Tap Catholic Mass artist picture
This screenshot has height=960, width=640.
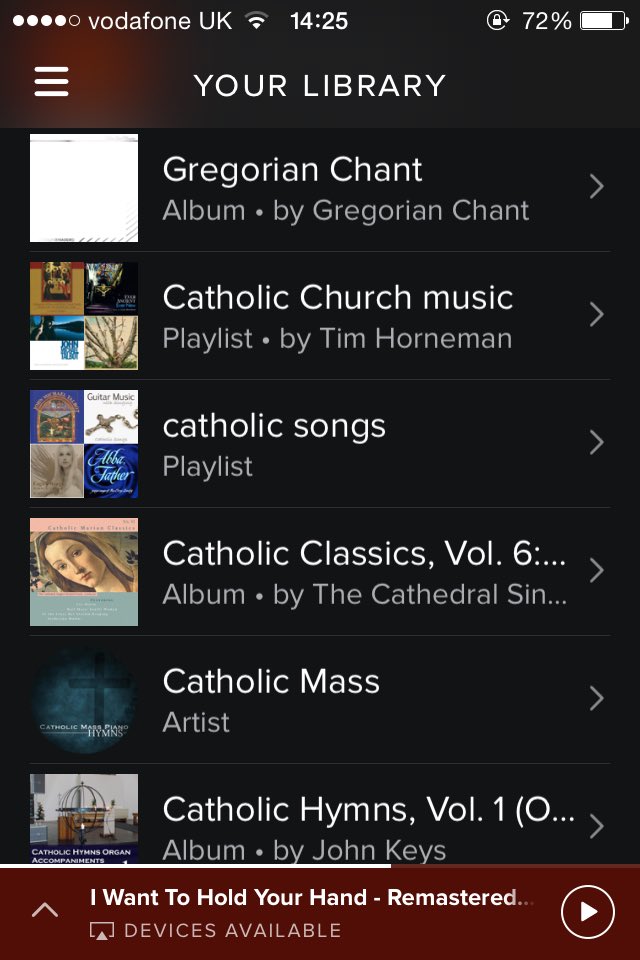tap(84, 700)
